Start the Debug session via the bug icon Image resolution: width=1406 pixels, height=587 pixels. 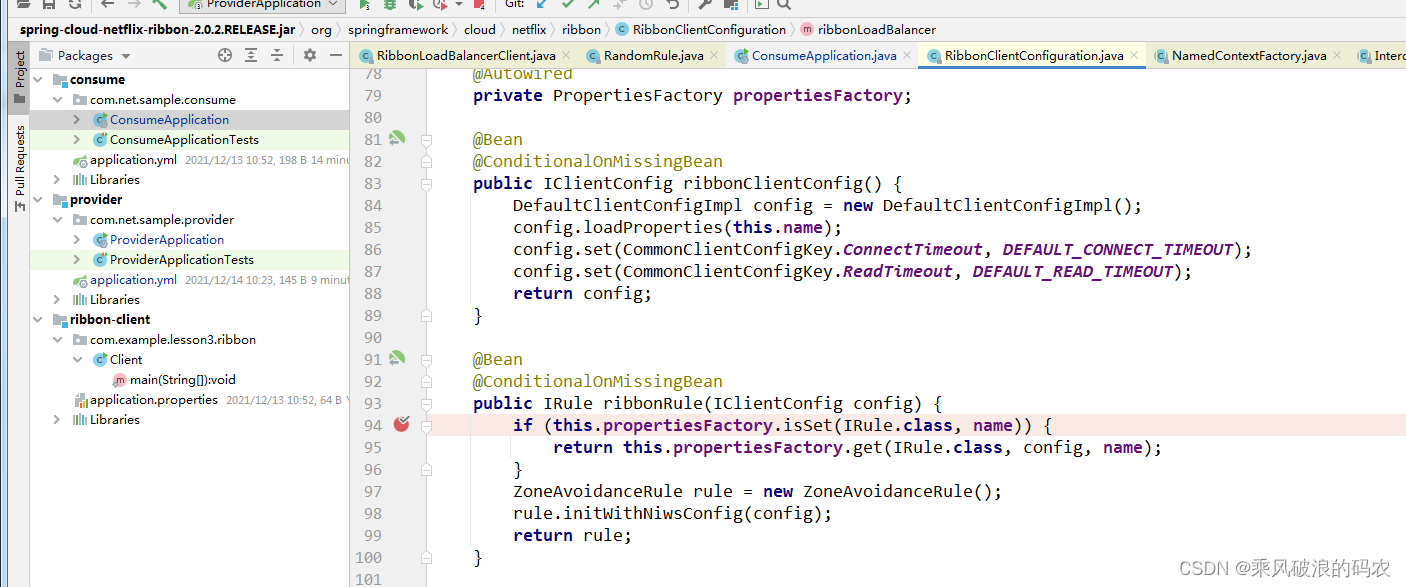coord(388,5)
